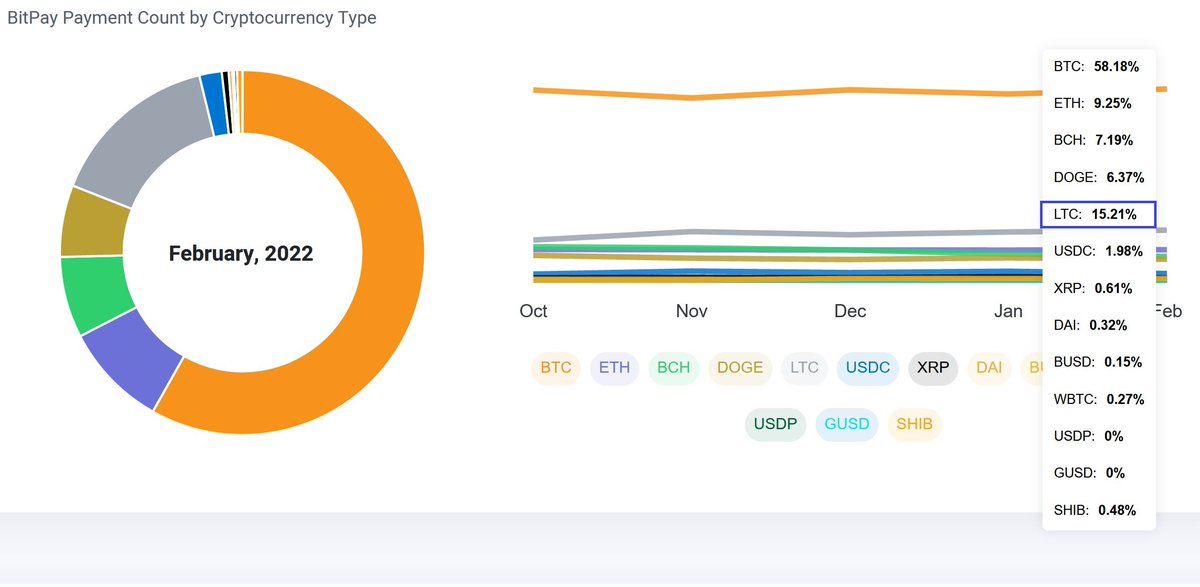Image resolution: width=1200 pixels, height=587 pixels.
Task: Click the USDP: 0% tooltip row
Action: coord(1089,436)
